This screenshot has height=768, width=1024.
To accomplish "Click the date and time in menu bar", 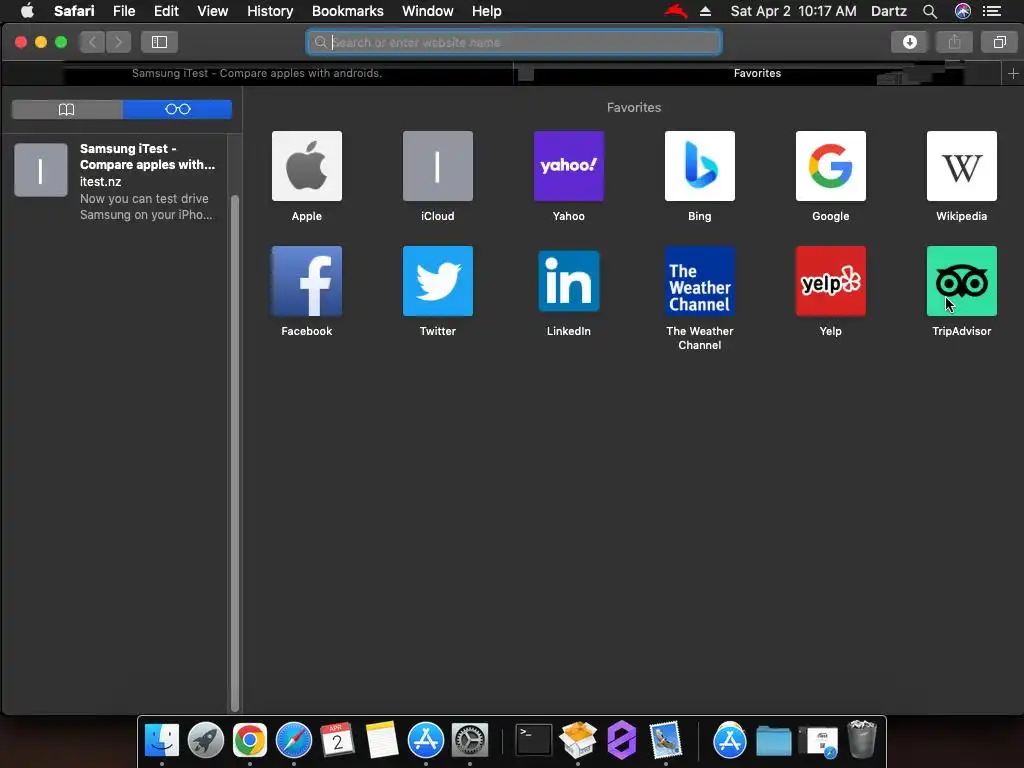I will (793, 11).
